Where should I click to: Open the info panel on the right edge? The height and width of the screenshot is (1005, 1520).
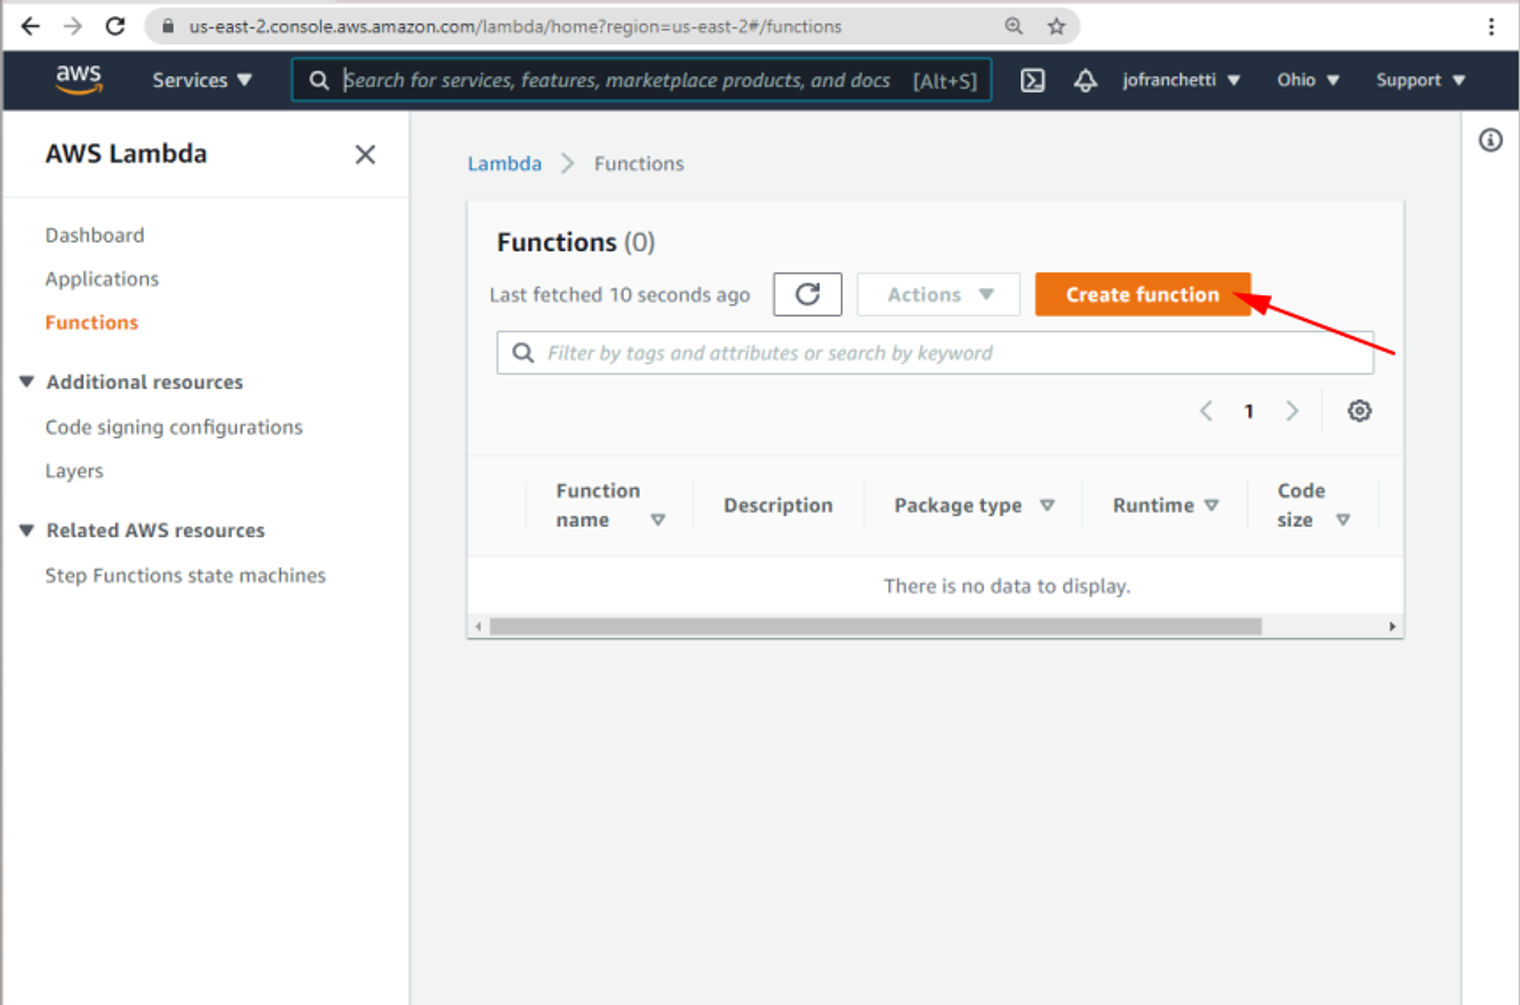(1490, 140)
